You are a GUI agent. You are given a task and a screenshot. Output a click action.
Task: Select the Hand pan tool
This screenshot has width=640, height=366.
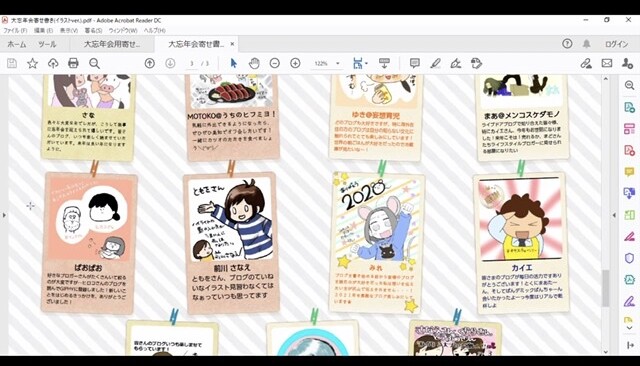(x=254, y=63)
